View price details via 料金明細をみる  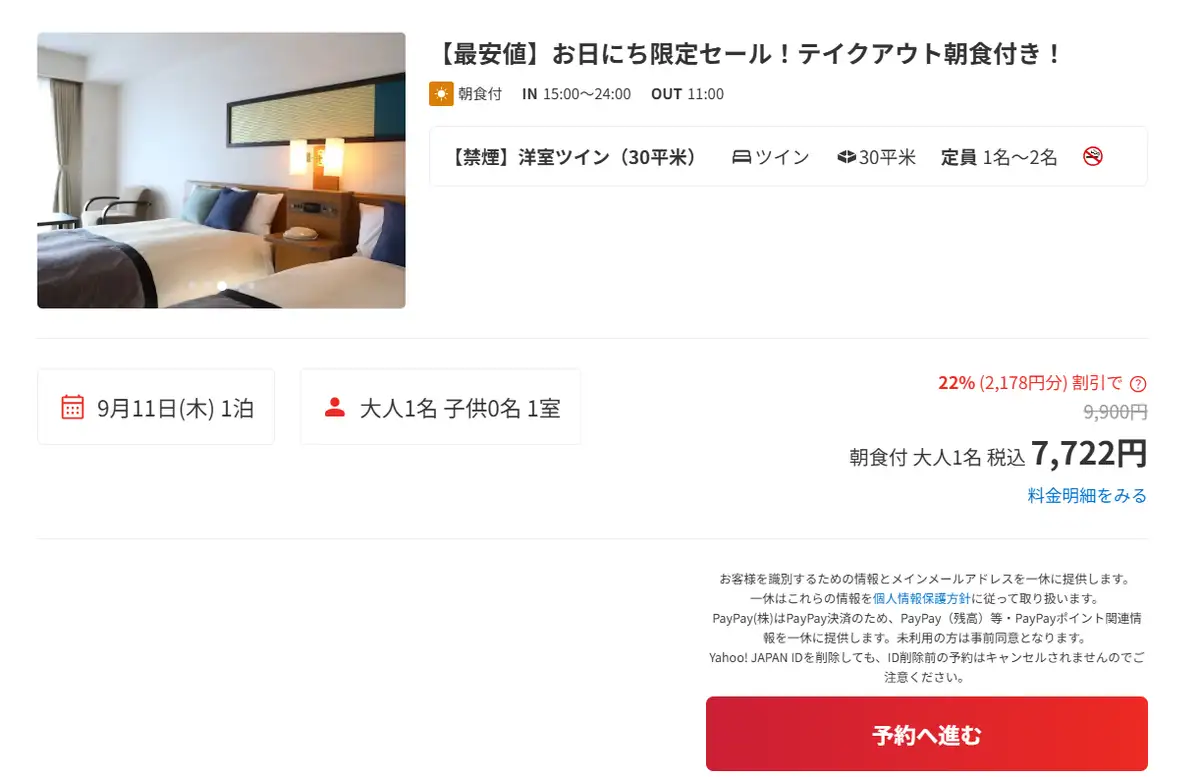(1087, 495)
